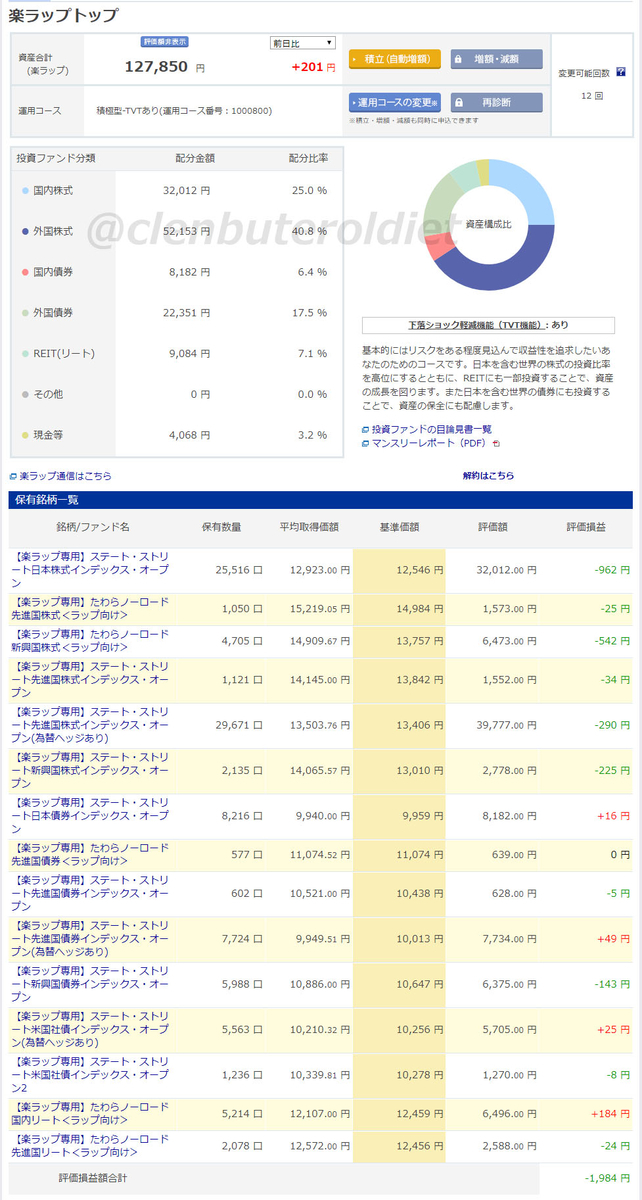This screenshot has height=1200, width=642.
Task: Open ステート・ストリート新興国債券インデックス・オープン fund link
Action: 90,984
